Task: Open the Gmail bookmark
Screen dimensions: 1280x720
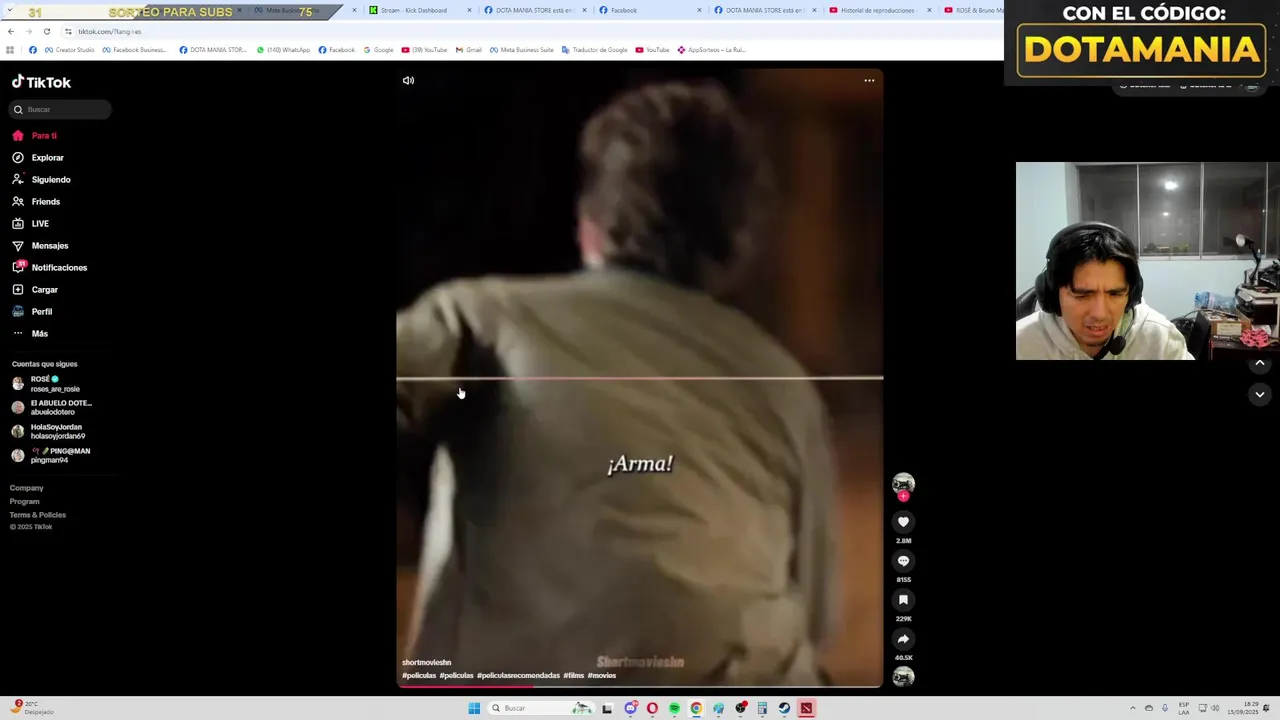Action: coord(468,50)
